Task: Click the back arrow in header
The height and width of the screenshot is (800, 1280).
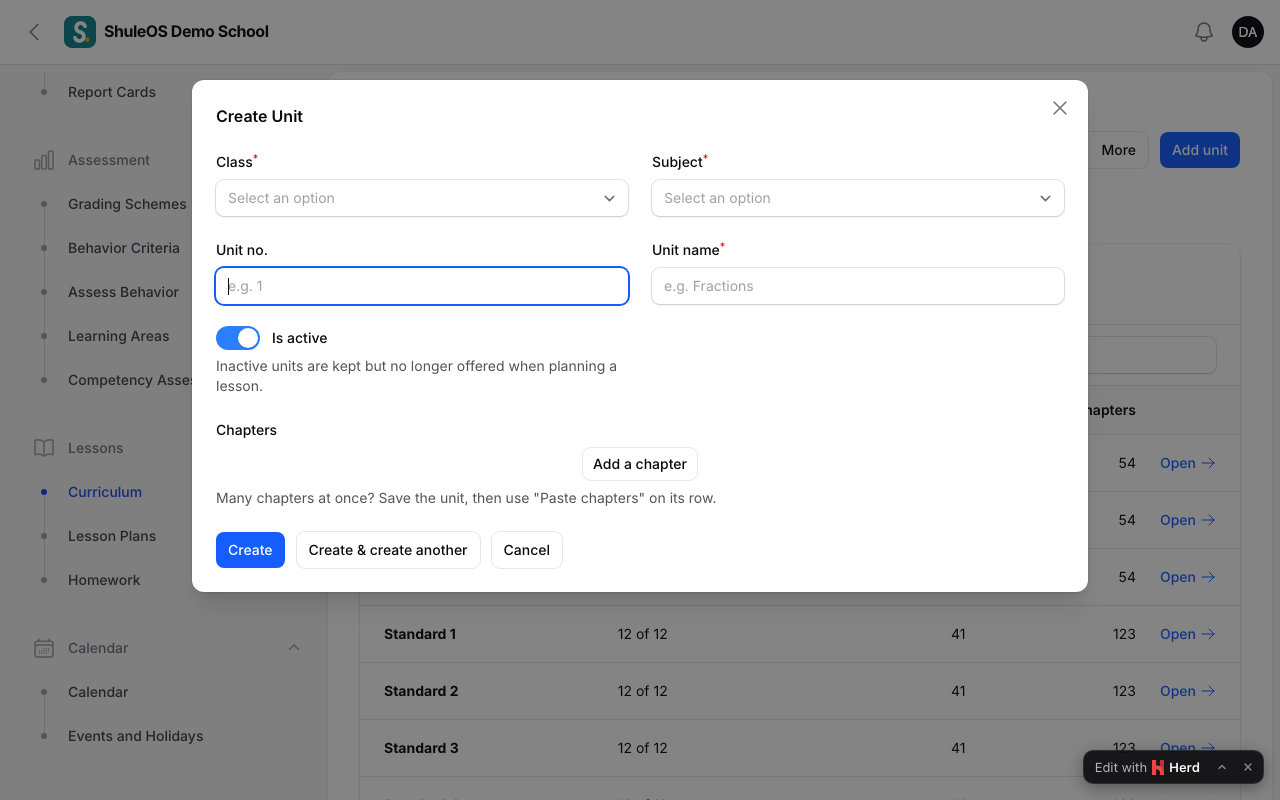Action: point(34,32)
